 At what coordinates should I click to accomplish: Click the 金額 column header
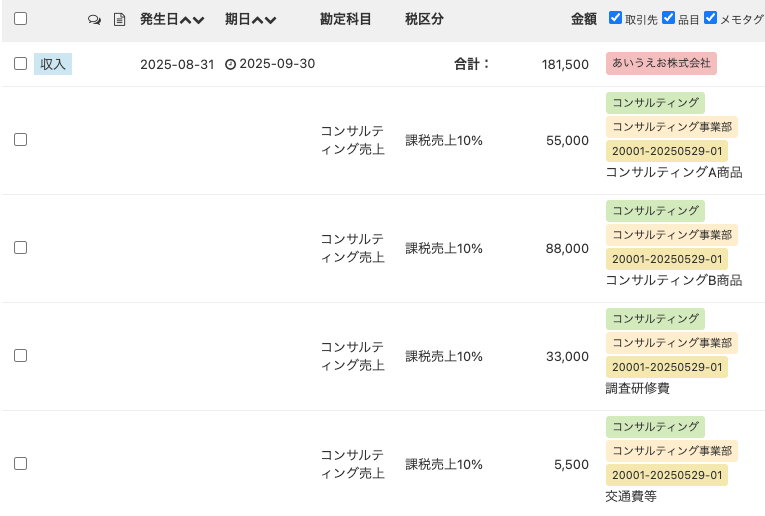(x=584, y=19)
